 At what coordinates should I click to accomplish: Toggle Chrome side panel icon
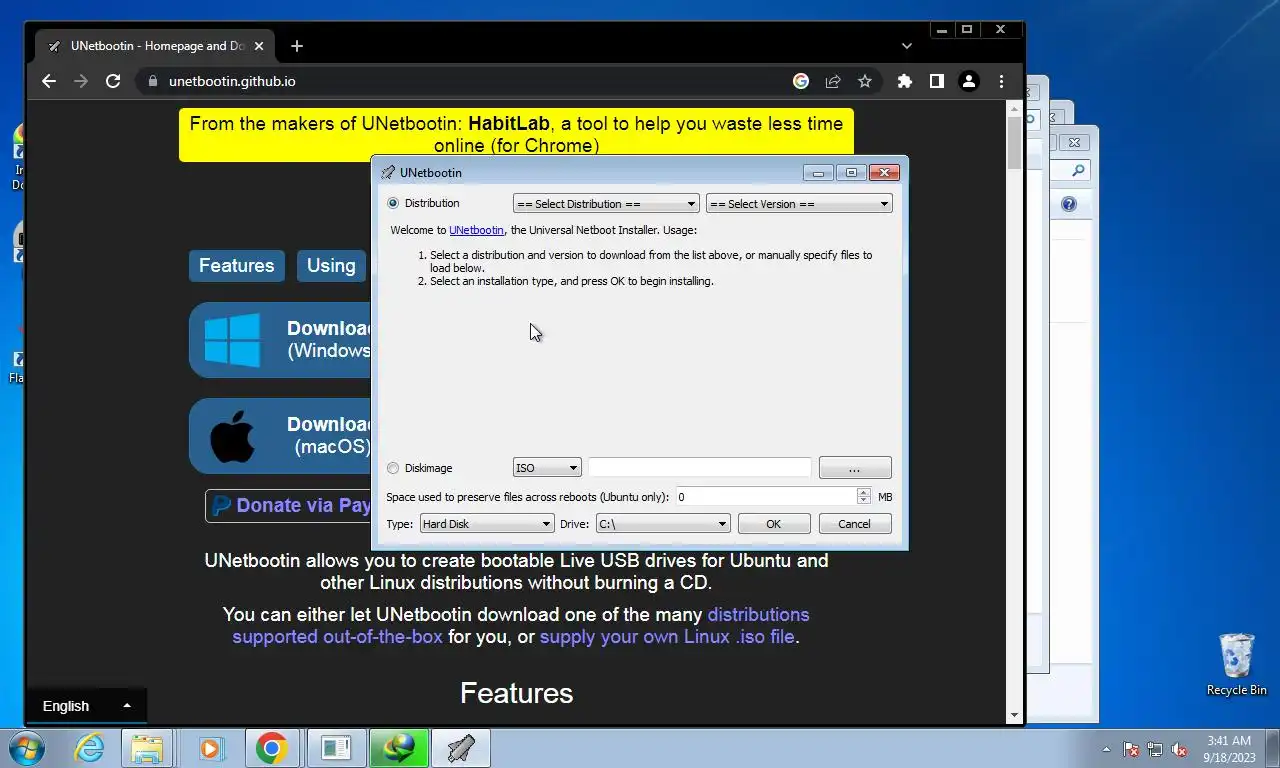point(937,81)
